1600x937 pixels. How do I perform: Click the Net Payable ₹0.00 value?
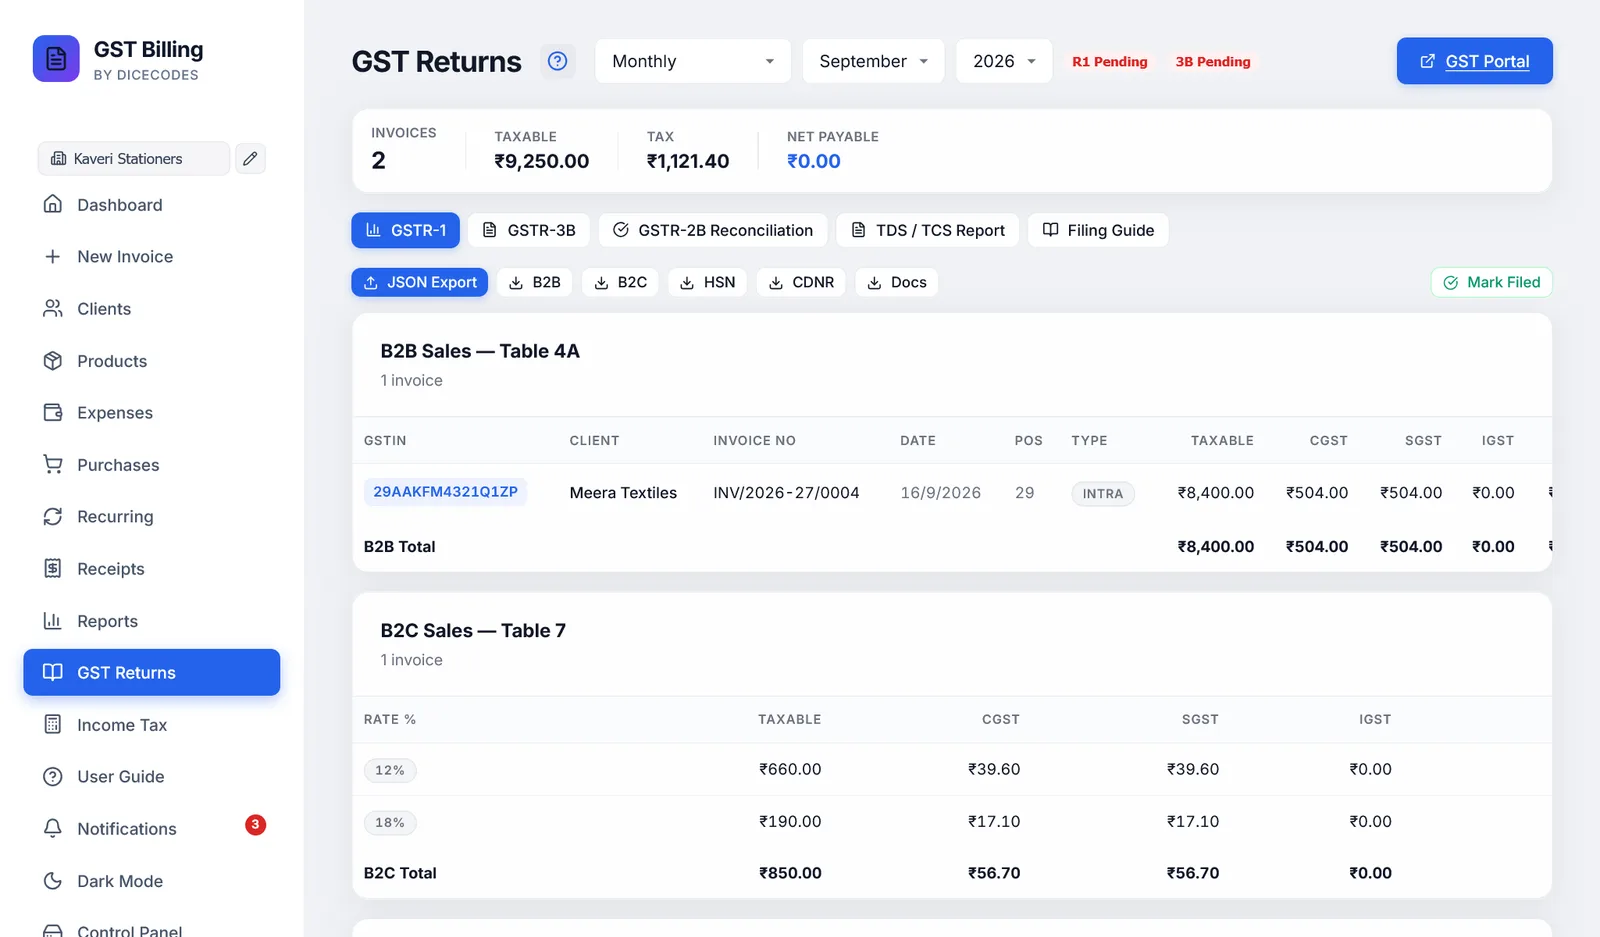tap(814, 161)
